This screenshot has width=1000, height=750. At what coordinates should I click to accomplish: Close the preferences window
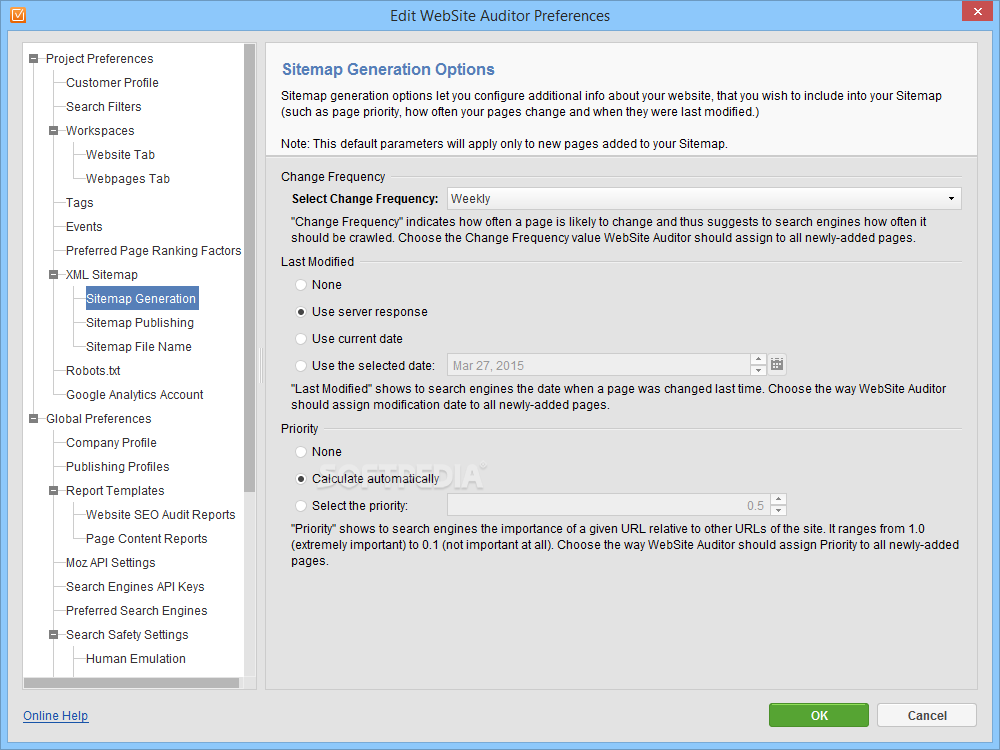[x=978, y=11]
